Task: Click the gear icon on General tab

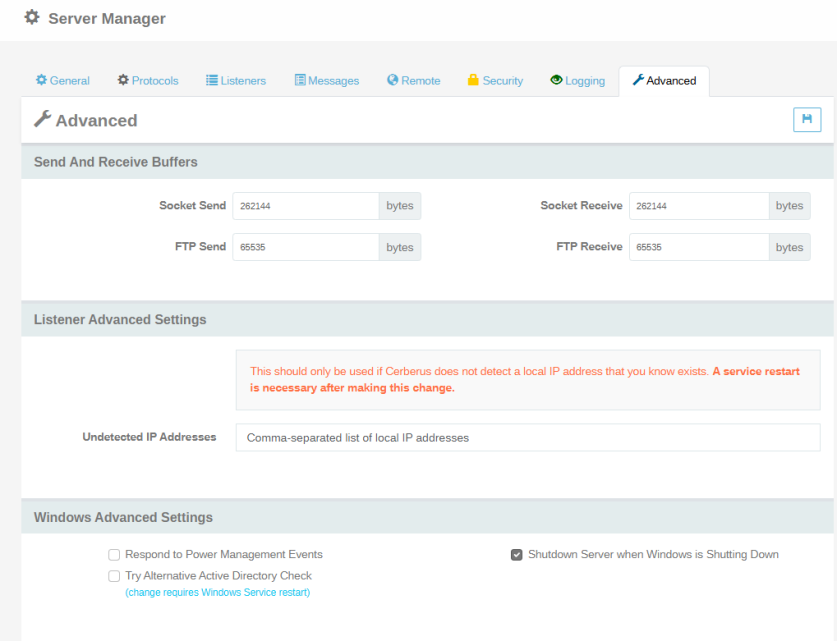Action: (41, 80)
